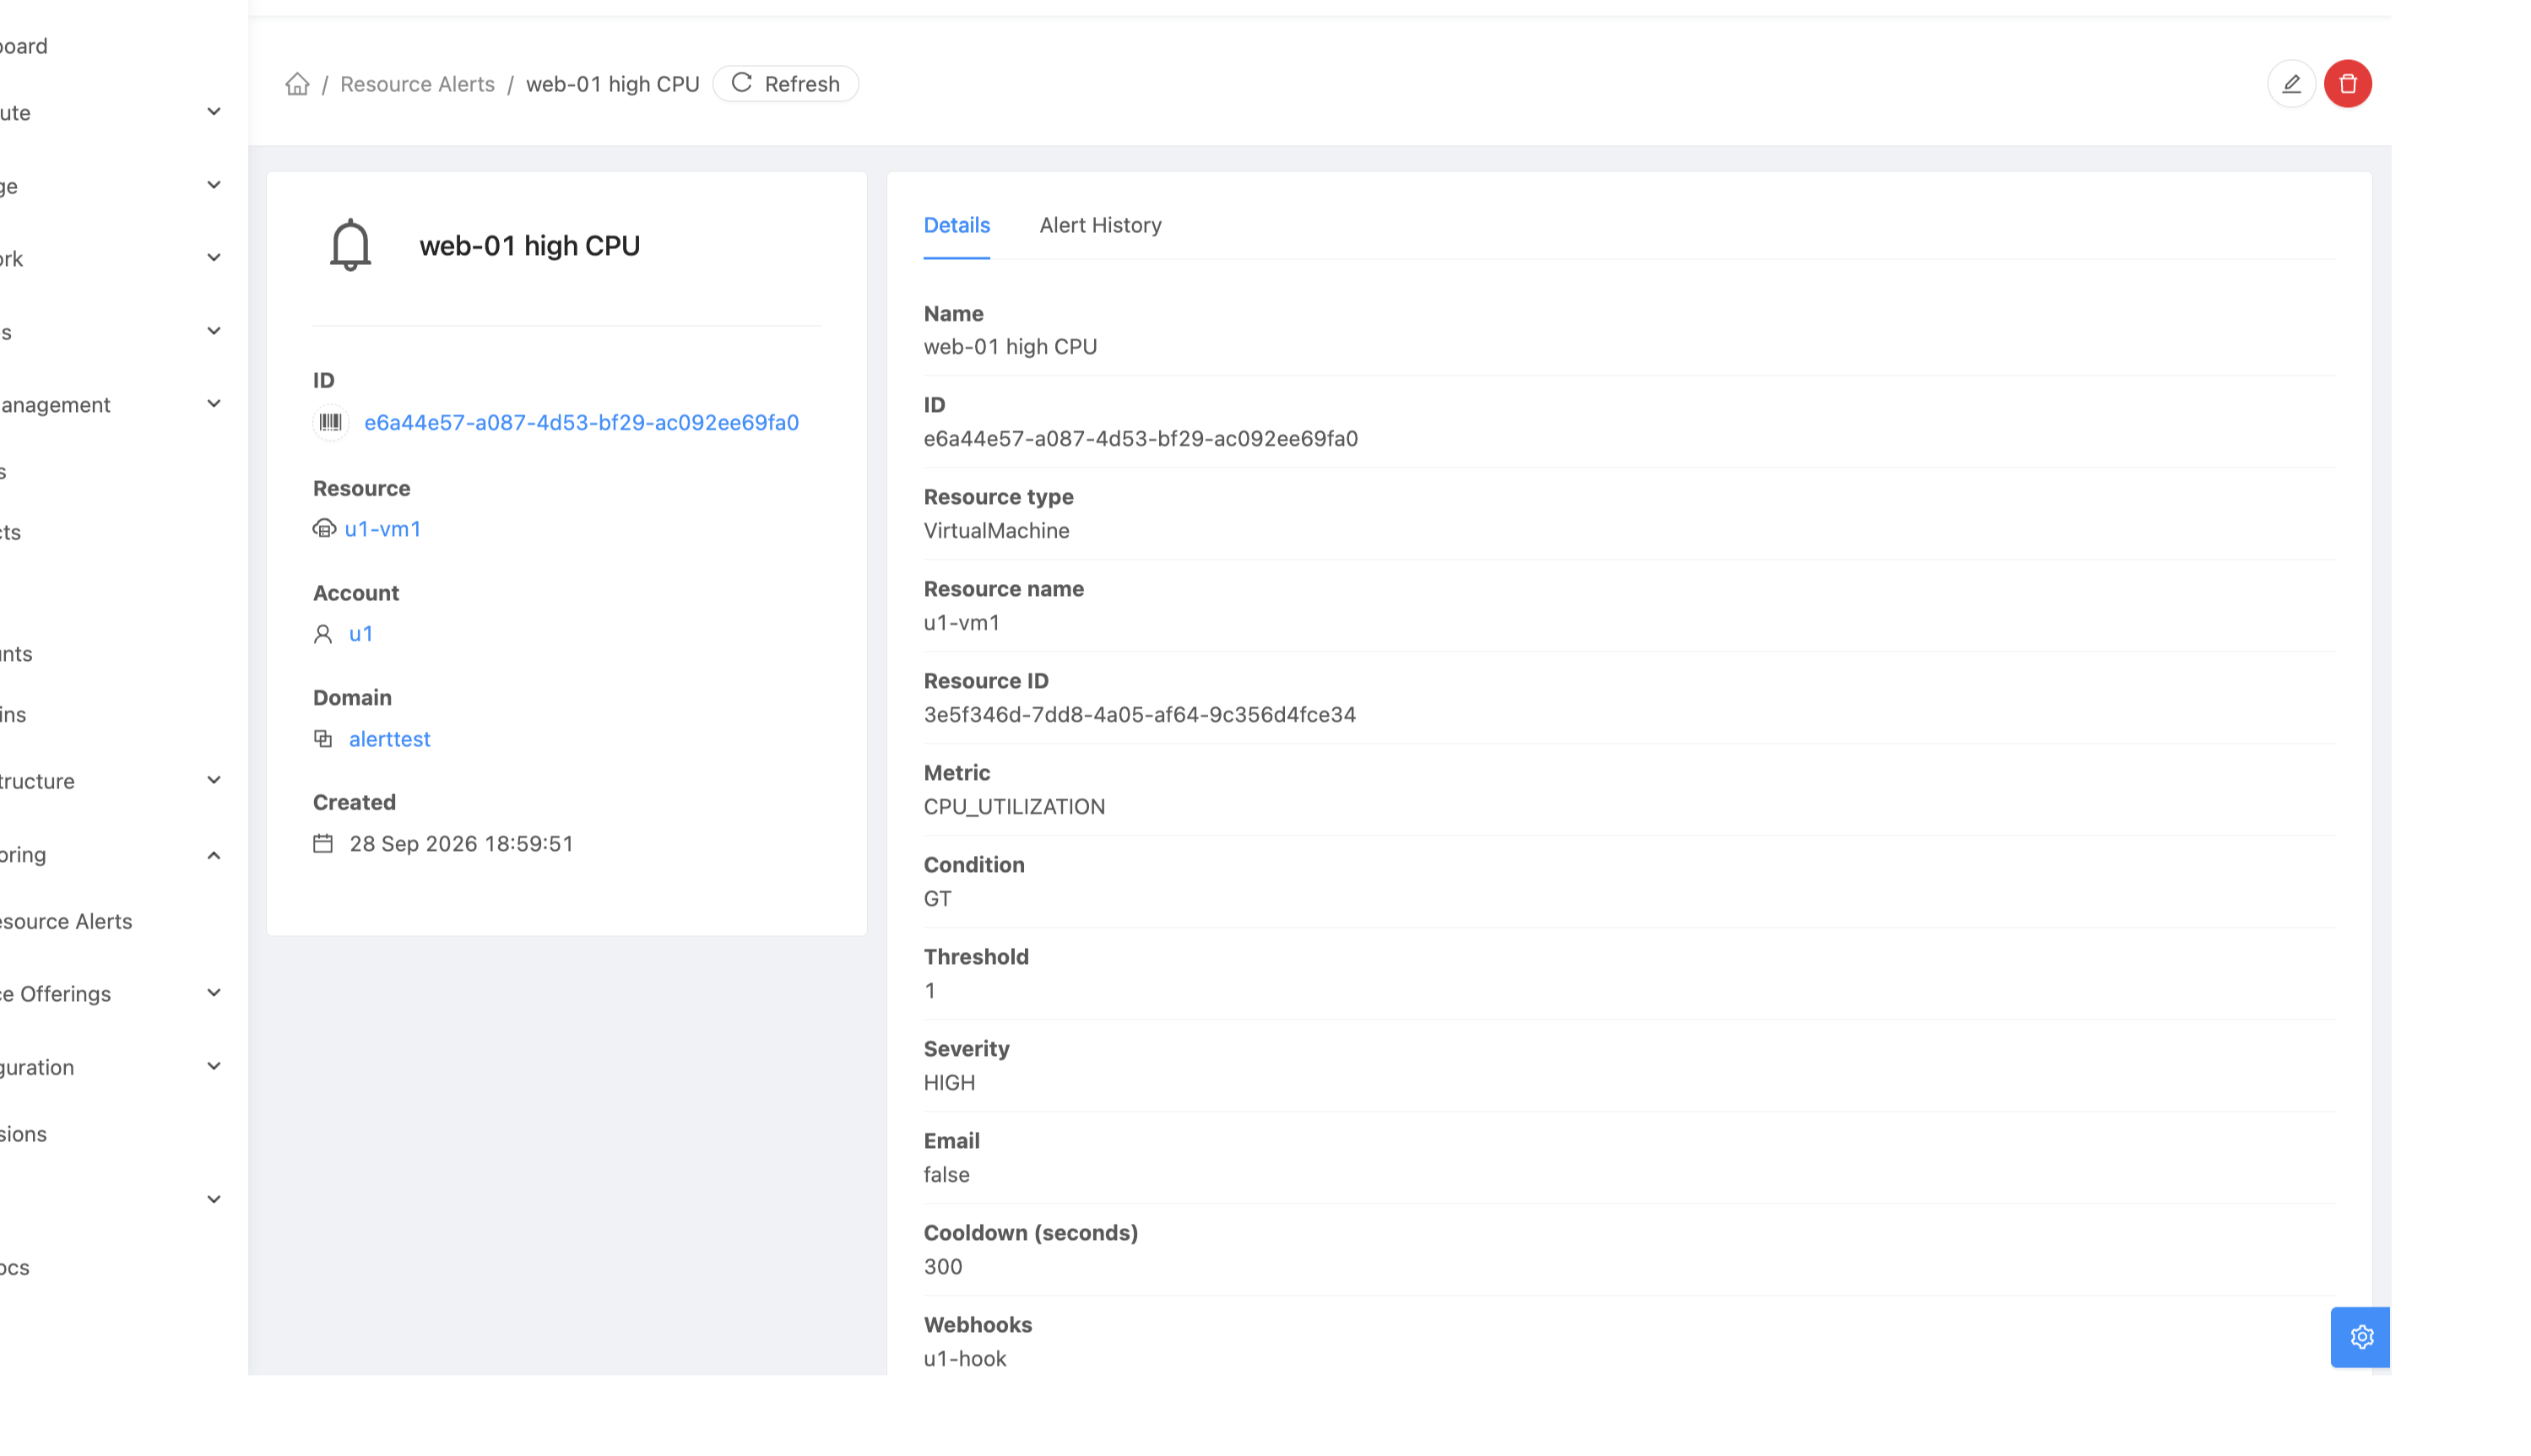Open the blue settings gear panel
The image size is (2531, 1456).
tap(2361, 1336)
